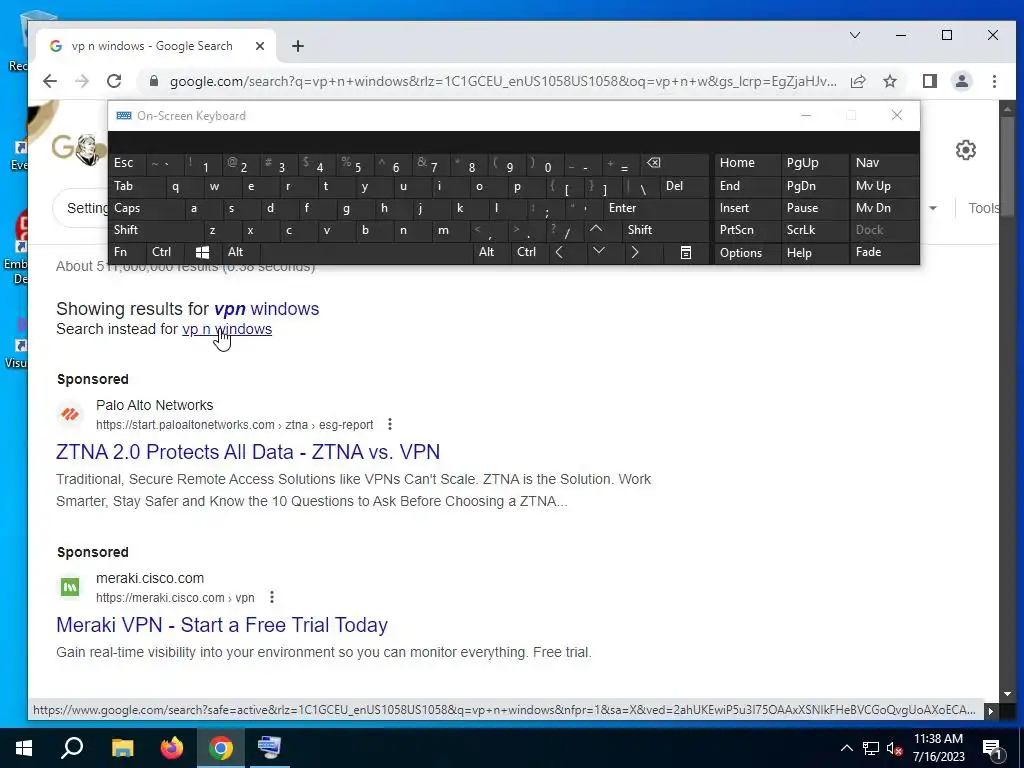The image size is (1024, 768).
Task: Click the context menu key on keyboard
Action: click(686, 253)
